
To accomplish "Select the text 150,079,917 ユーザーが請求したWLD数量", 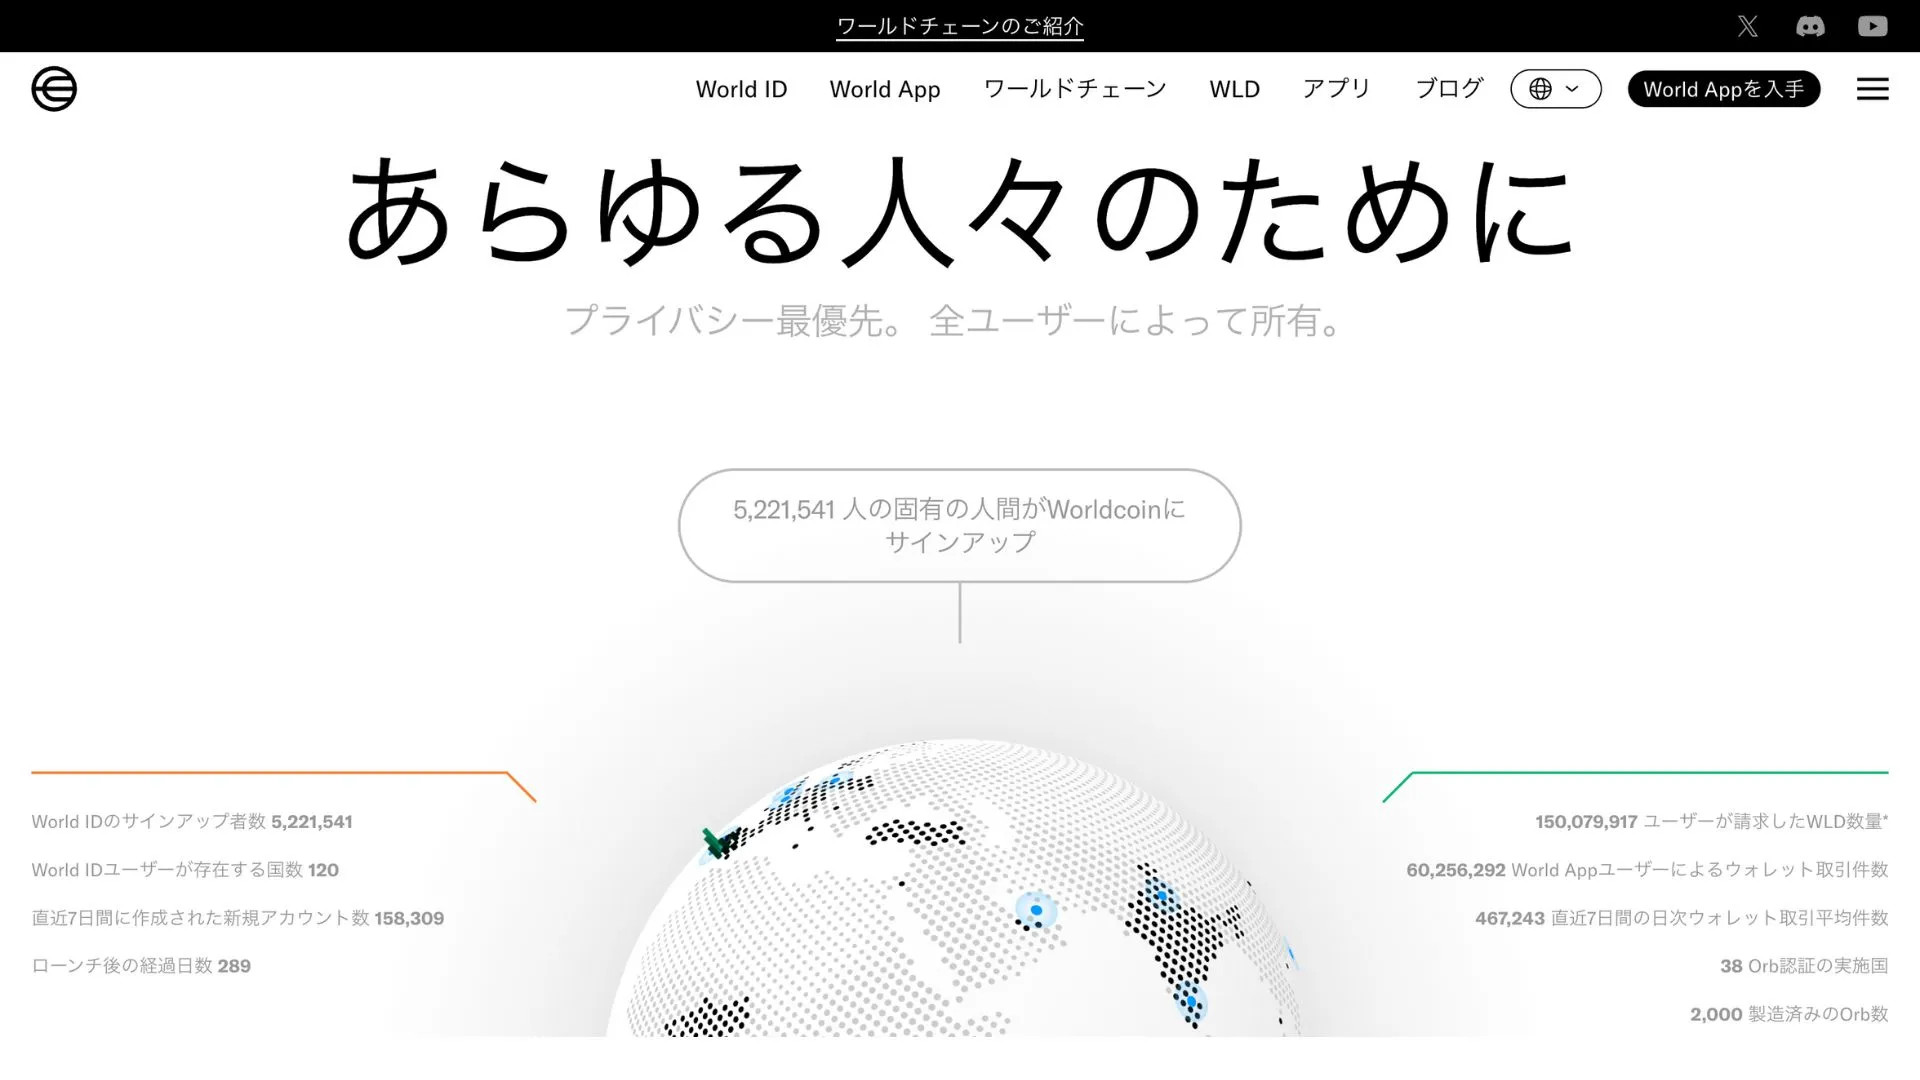I will (1711, 822).
